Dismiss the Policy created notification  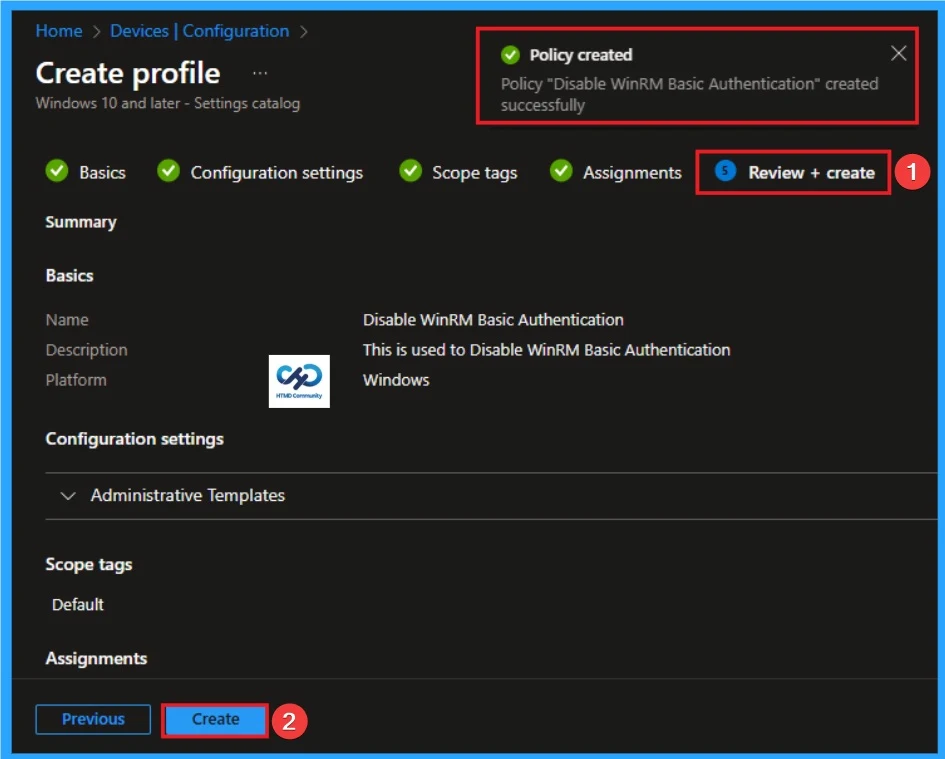(x=898, y=53)
